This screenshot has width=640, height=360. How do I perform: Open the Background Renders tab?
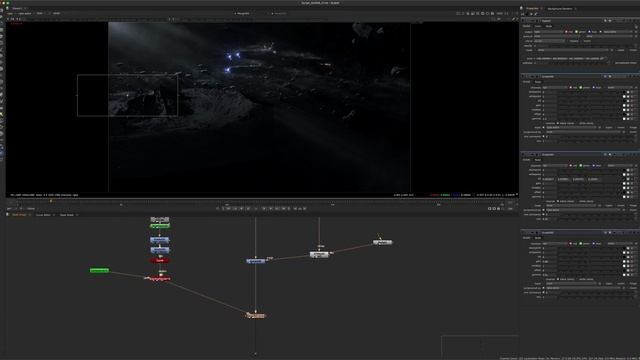click(x=560, y=9)
